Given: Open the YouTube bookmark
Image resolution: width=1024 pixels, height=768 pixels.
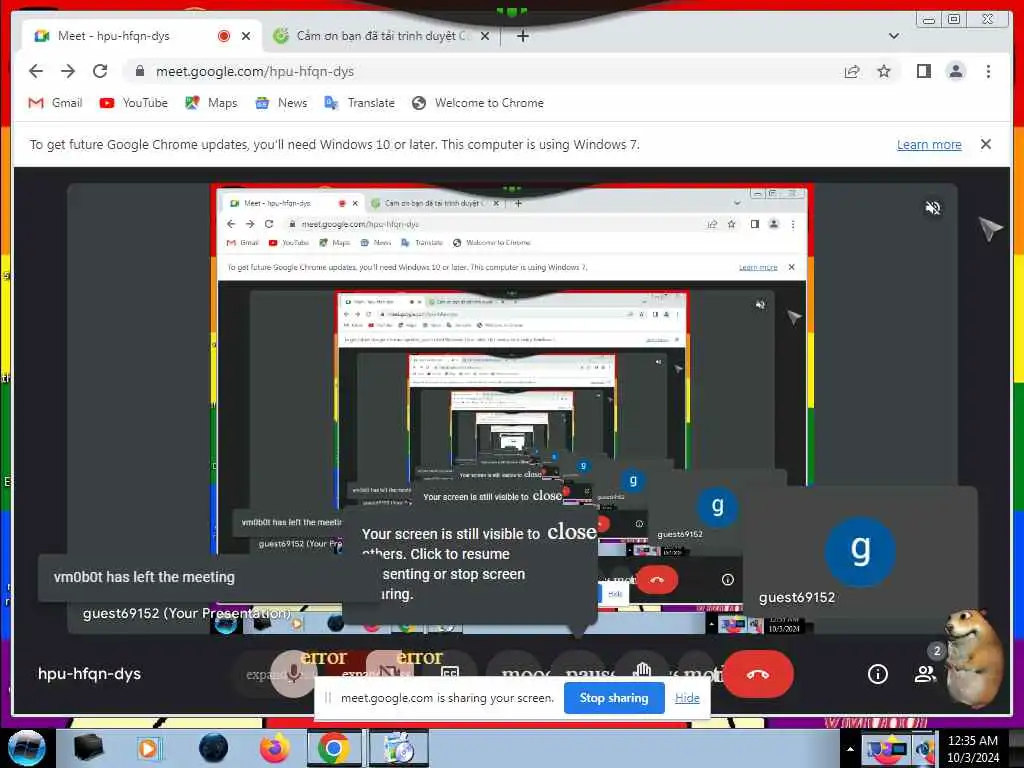Looking at the screenshot, I should point(134,103).
